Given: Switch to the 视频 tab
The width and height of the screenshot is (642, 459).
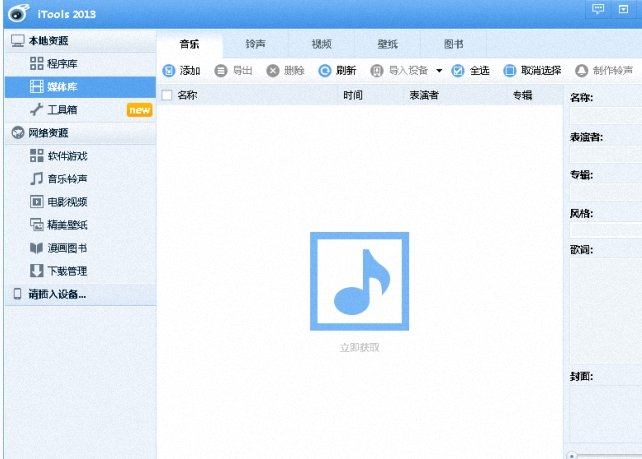Looking at the screenshot, I should (321, 44).
